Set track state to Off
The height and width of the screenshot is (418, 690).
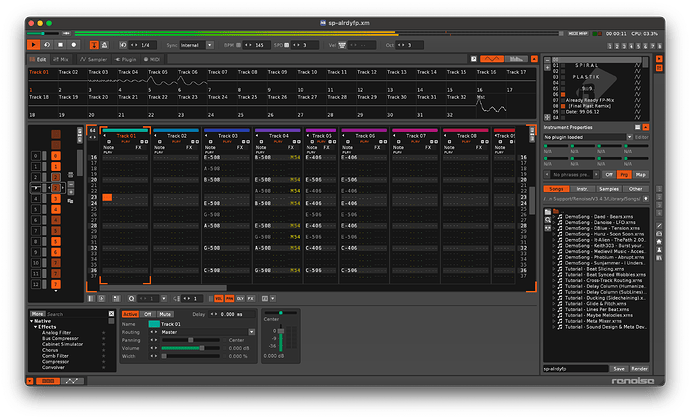tap(148, 314)
